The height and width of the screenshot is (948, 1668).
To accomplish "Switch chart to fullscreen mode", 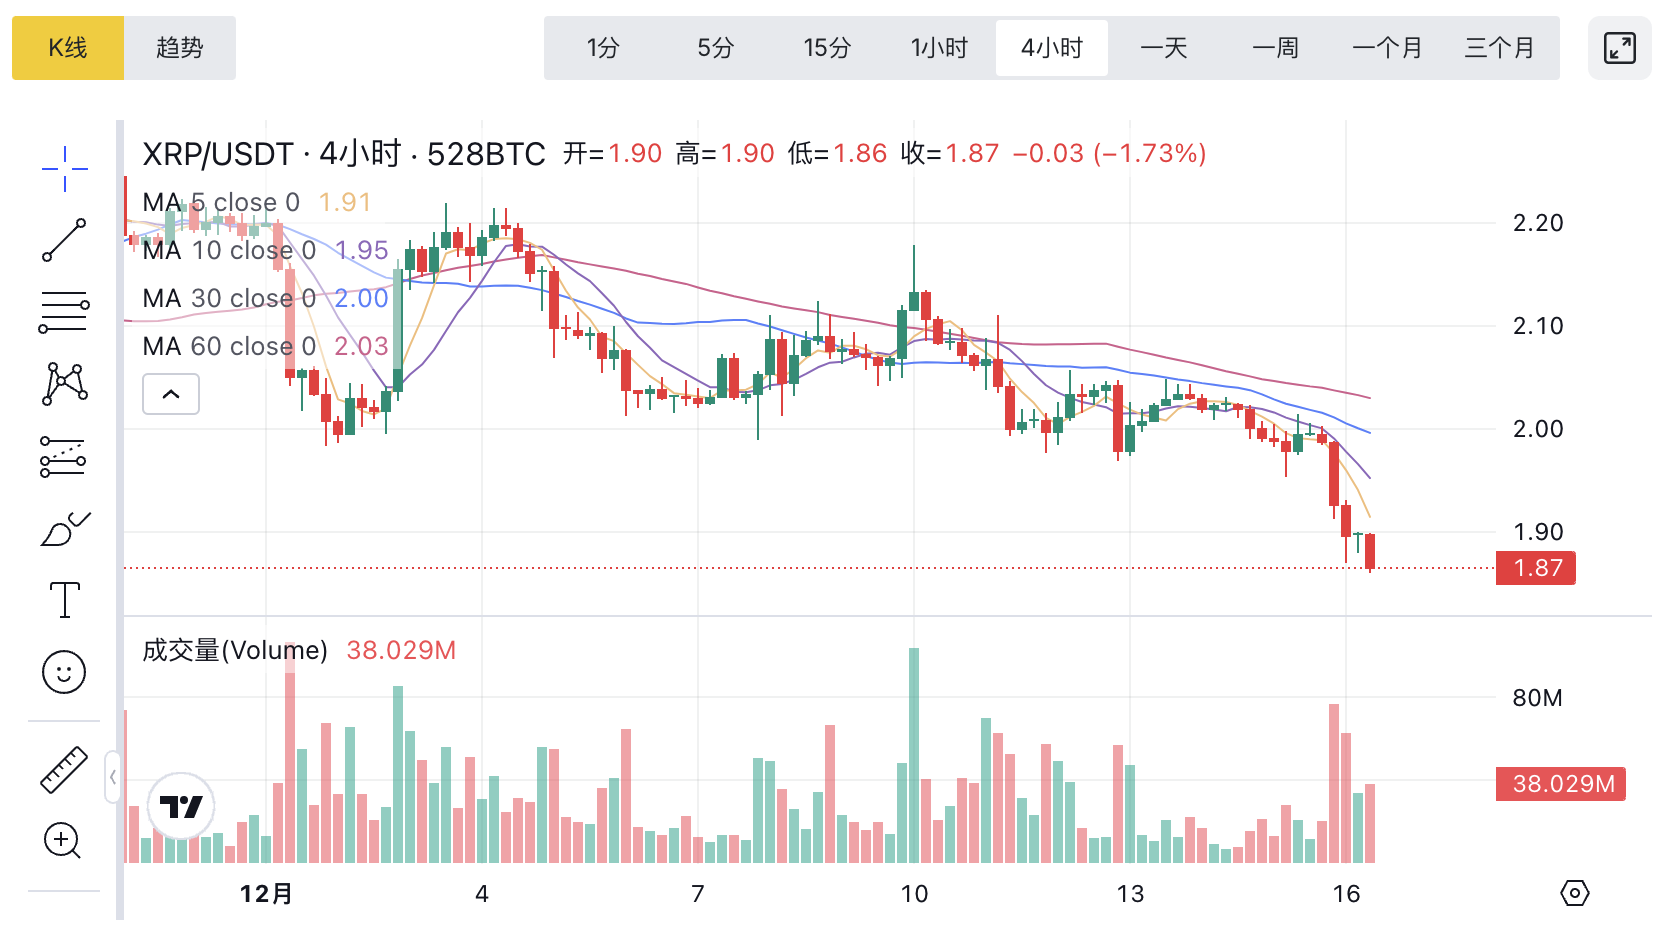I will click(1619, 48).
